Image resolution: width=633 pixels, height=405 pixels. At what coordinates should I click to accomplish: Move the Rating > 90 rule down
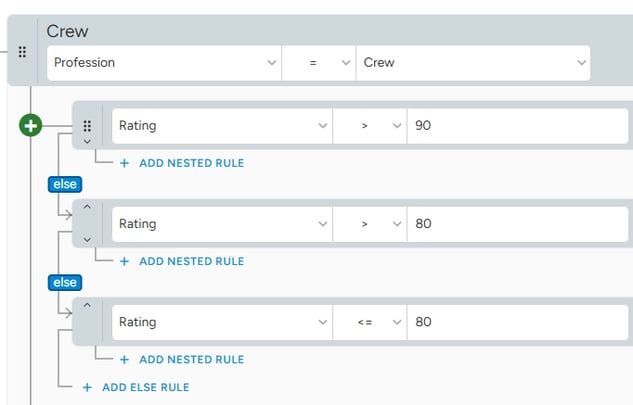point(87,142)
